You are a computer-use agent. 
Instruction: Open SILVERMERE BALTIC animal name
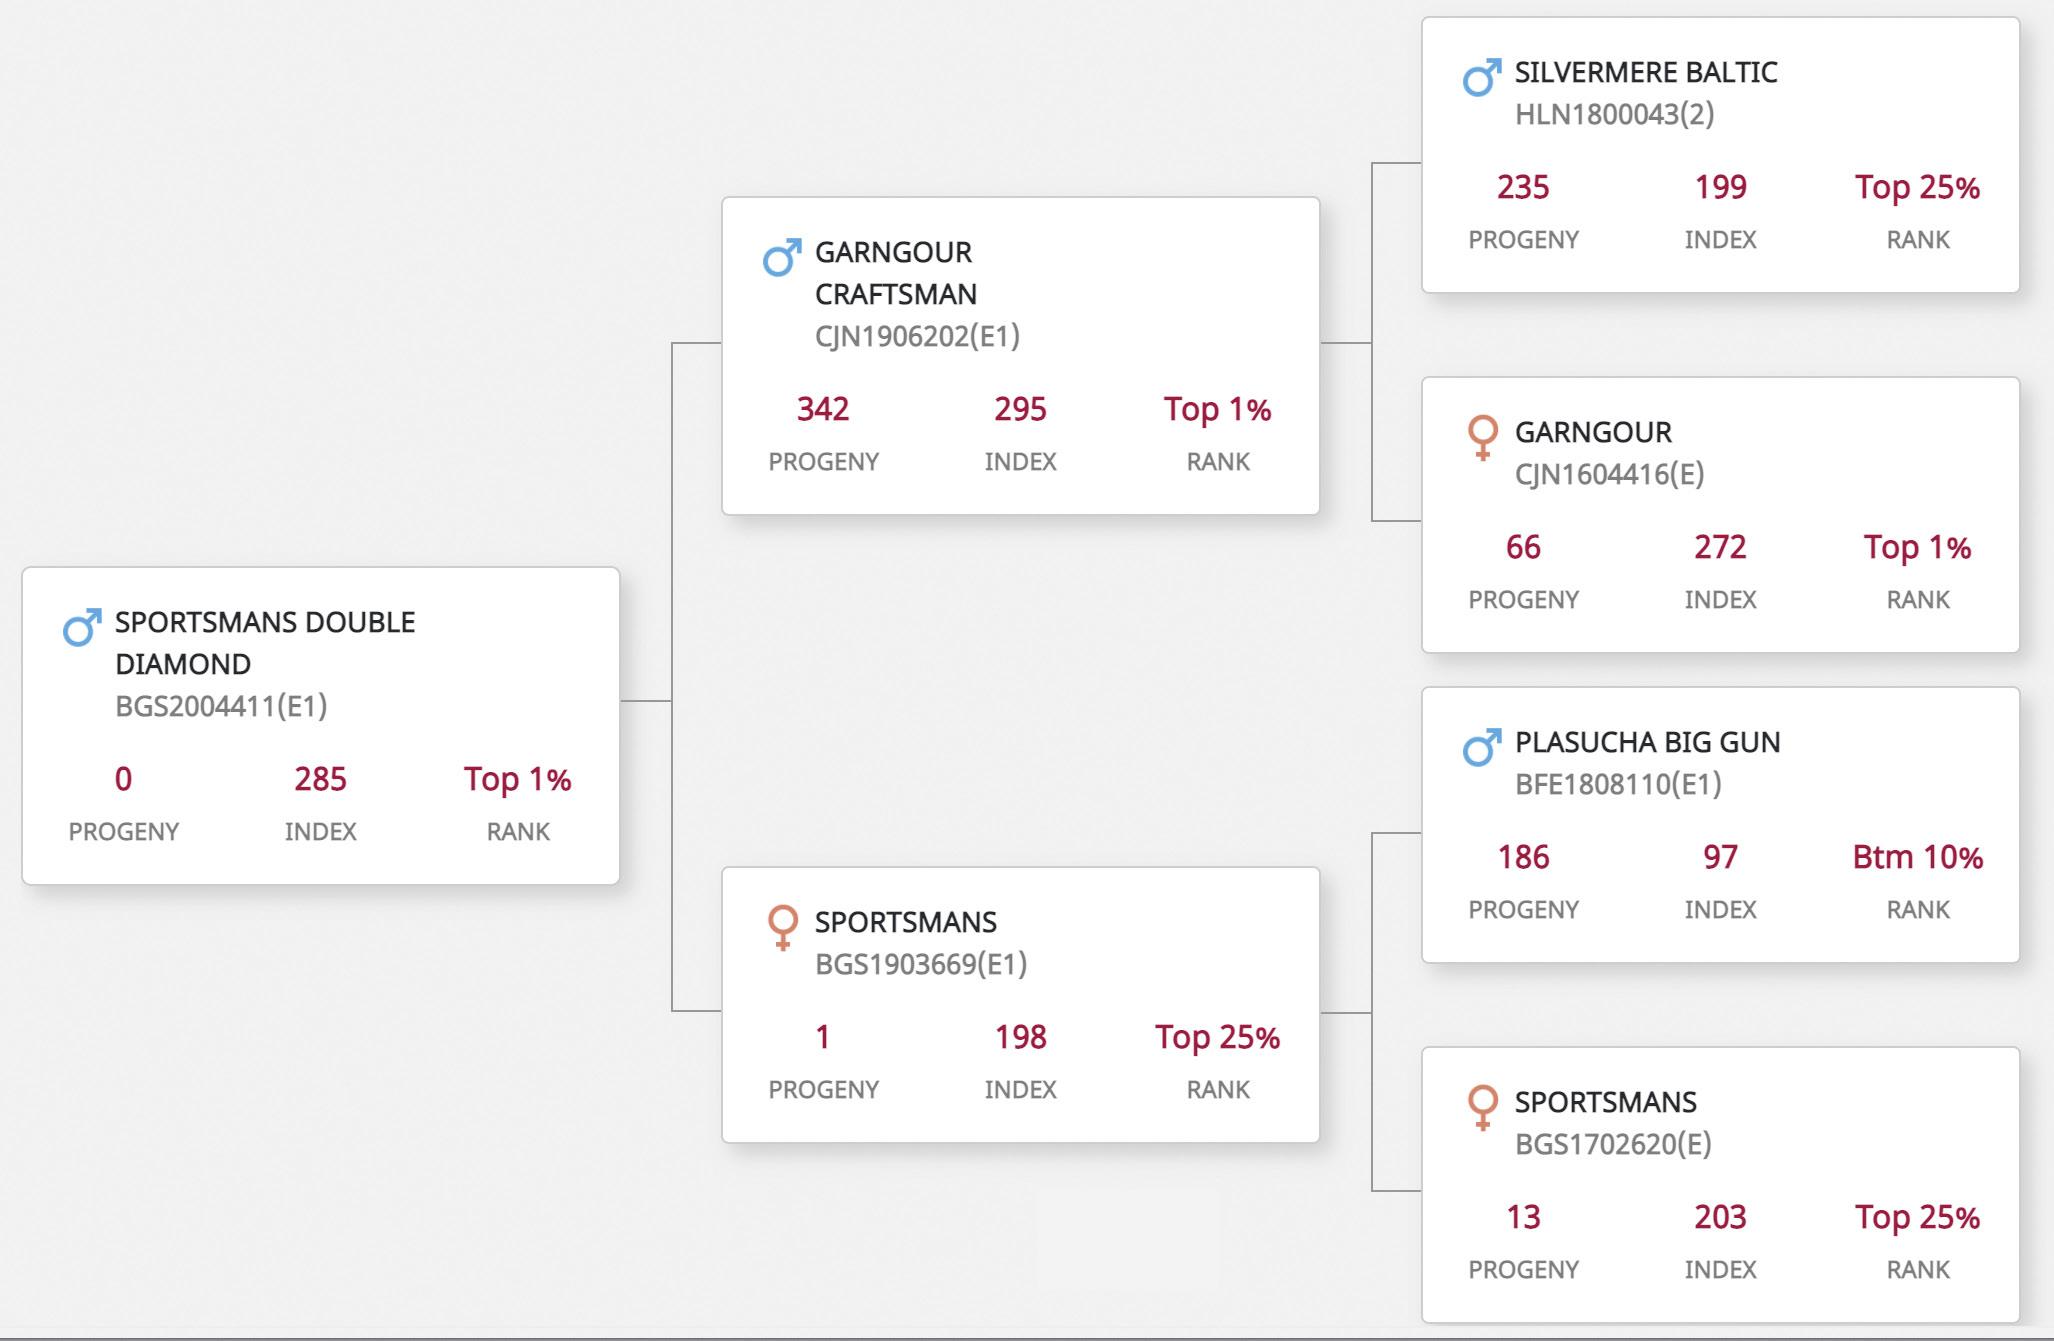(1646, 72)
